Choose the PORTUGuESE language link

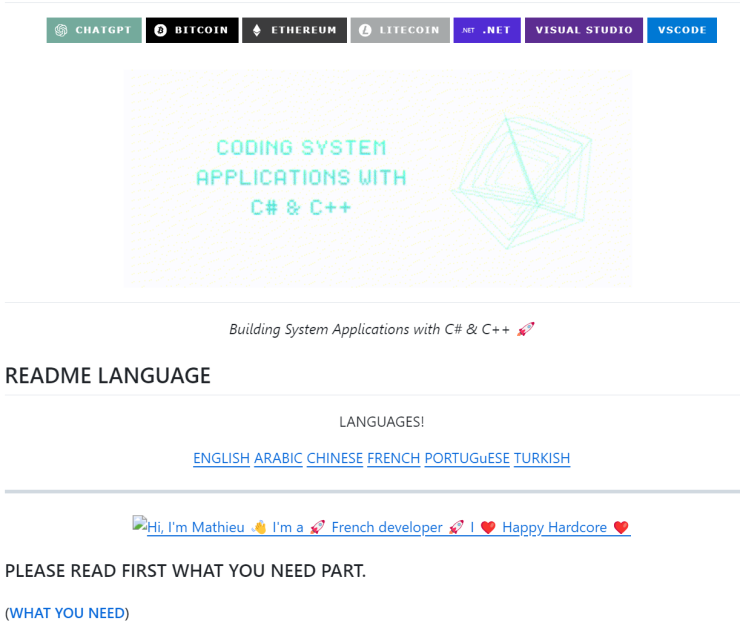(x=467, y=458)
